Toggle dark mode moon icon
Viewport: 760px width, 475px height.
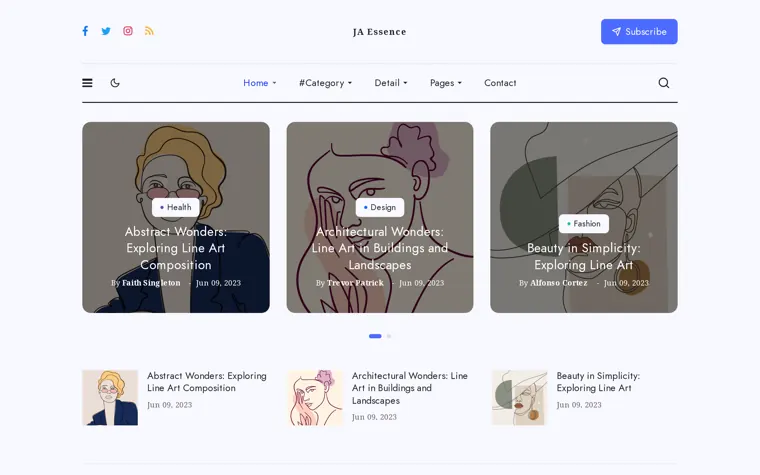[115, 83]
